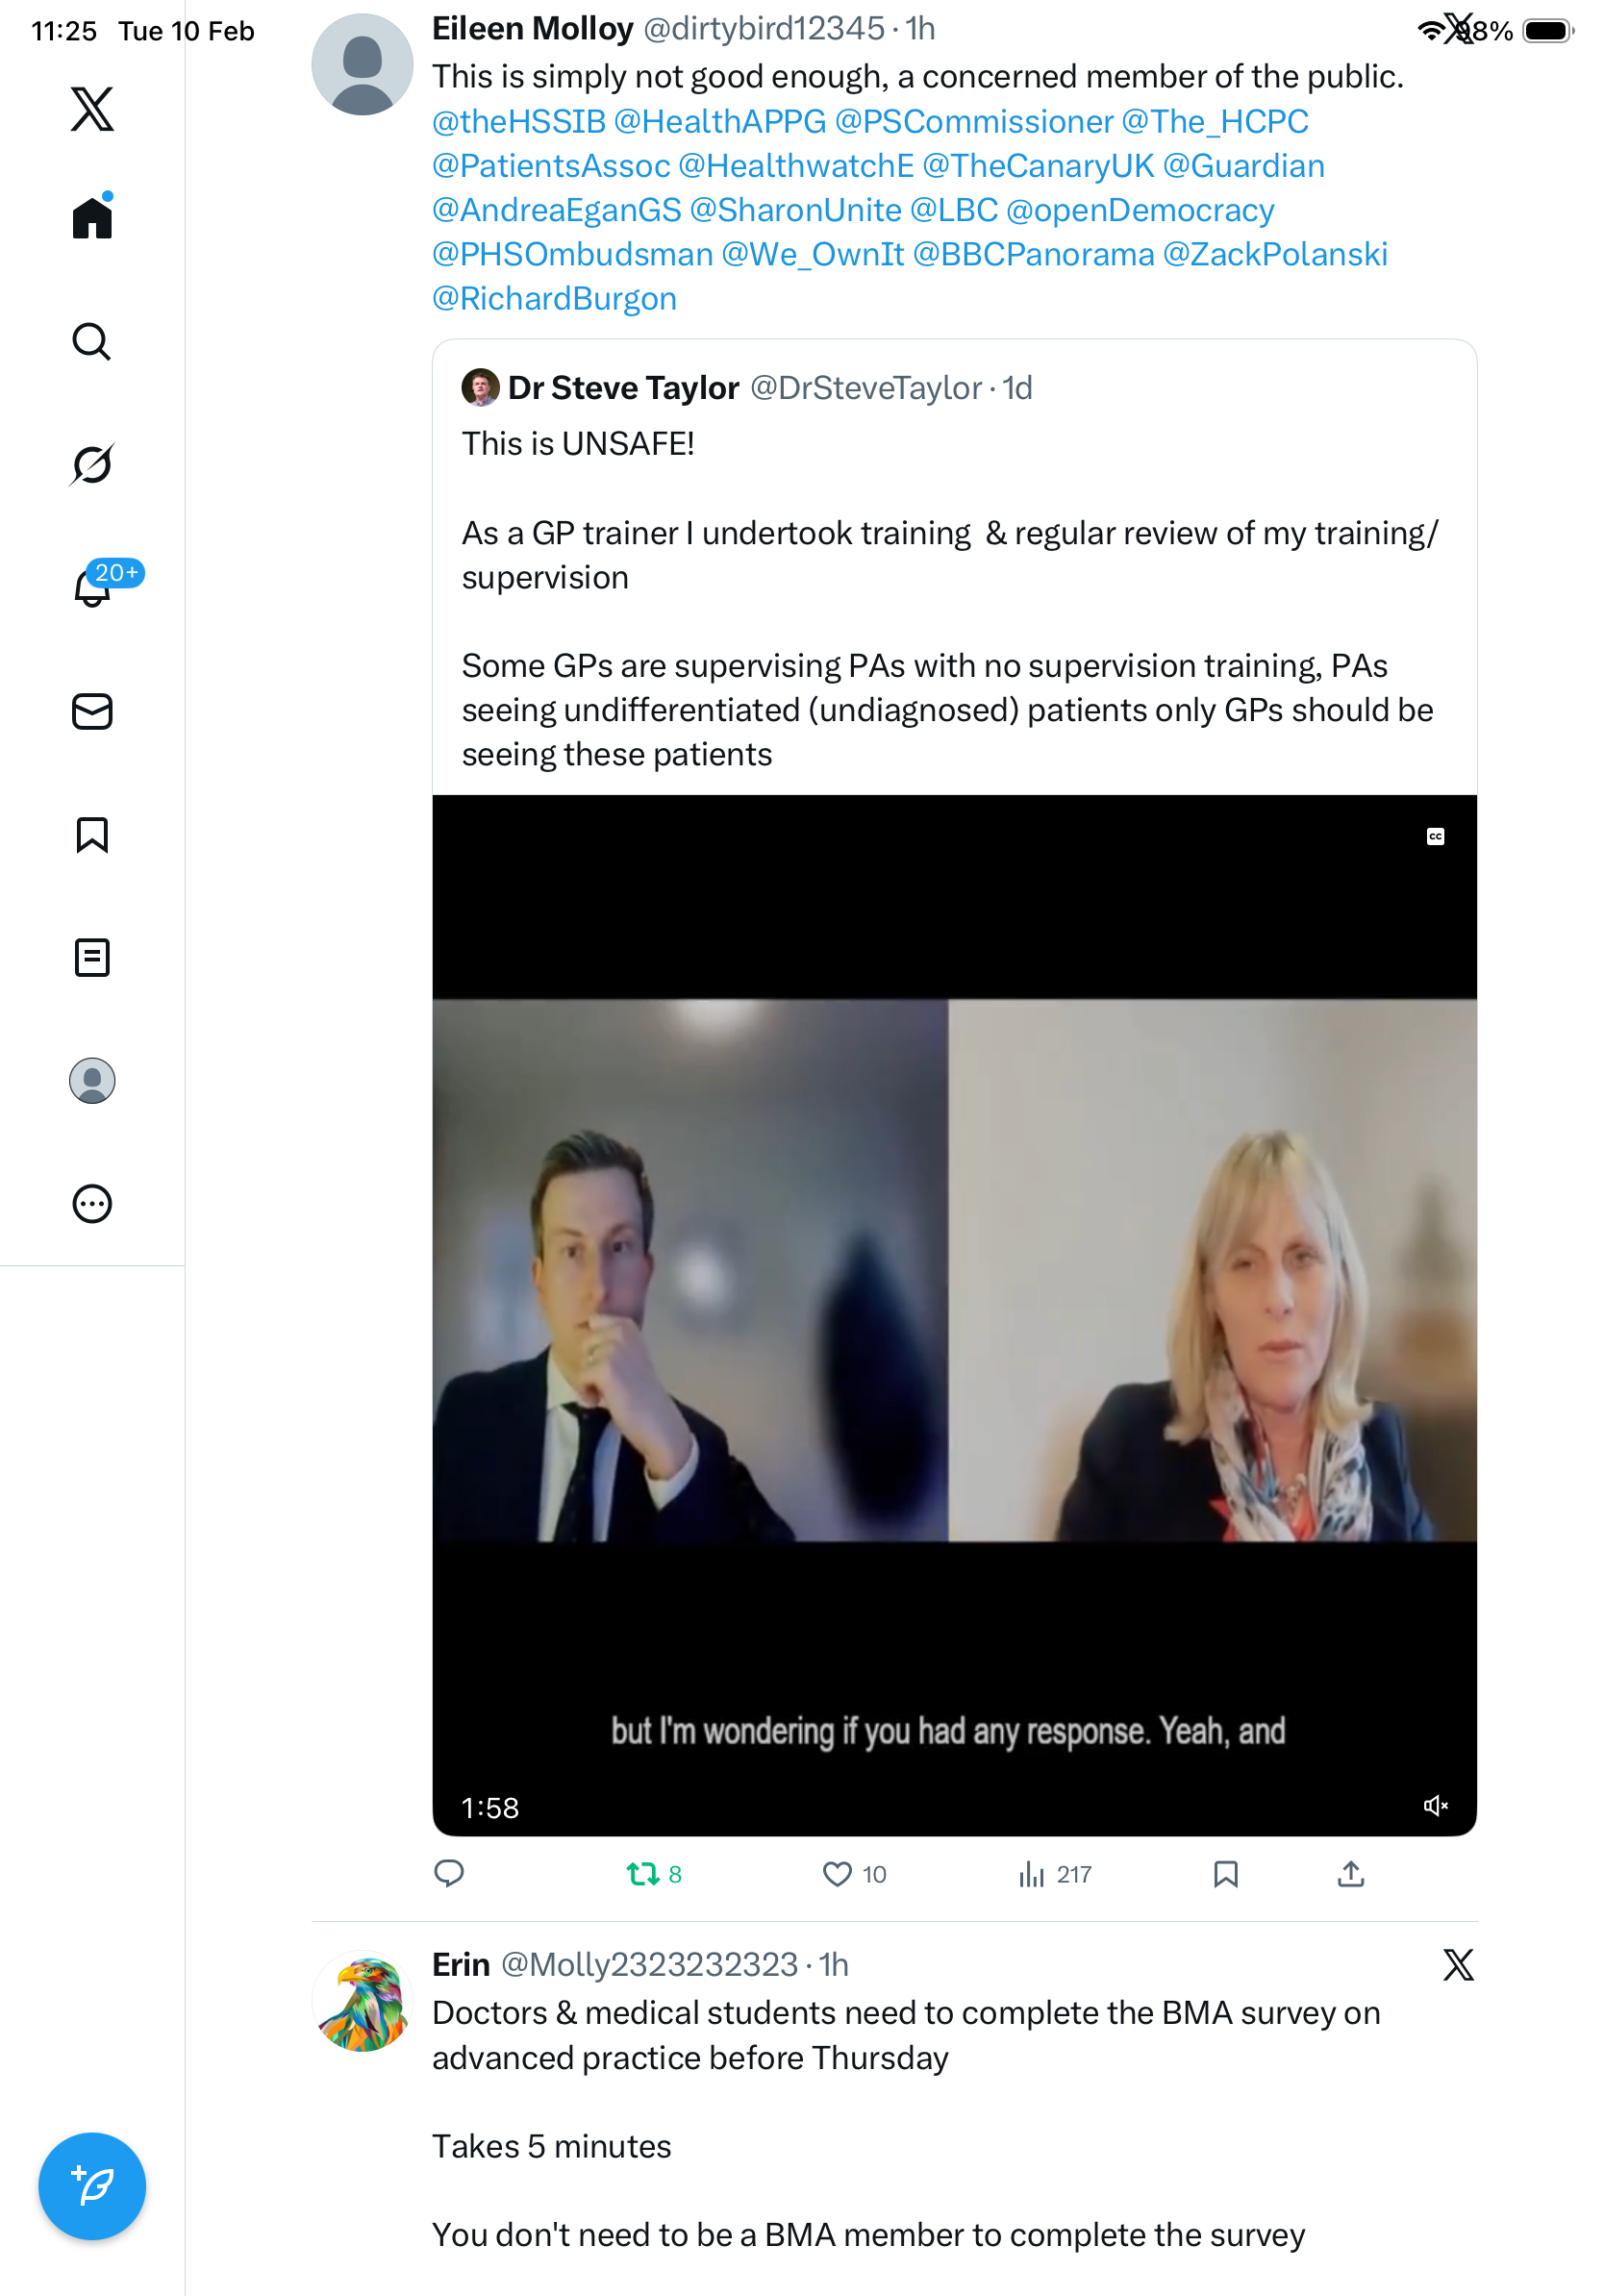Expand the More options circle menu
Viewport: 1604px width, 2296px height.
click(x=92, y=1203)
